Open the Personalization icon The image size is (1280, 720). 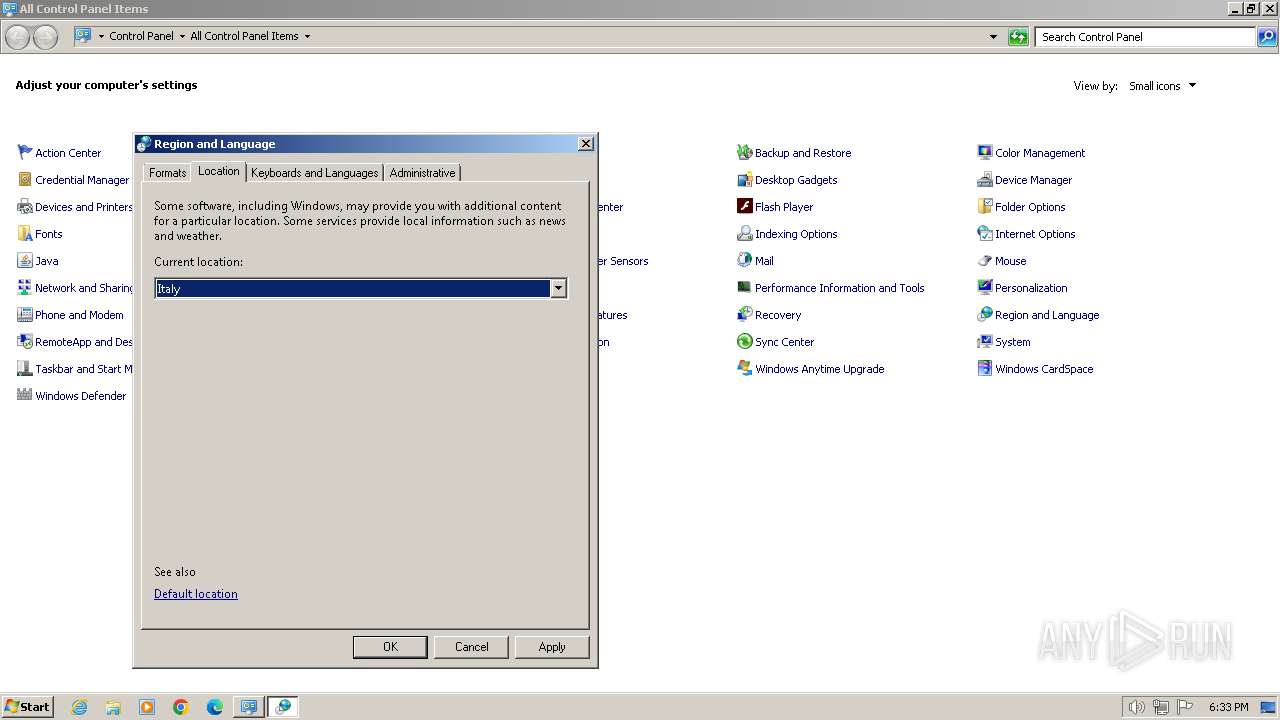tap(985, 287)
